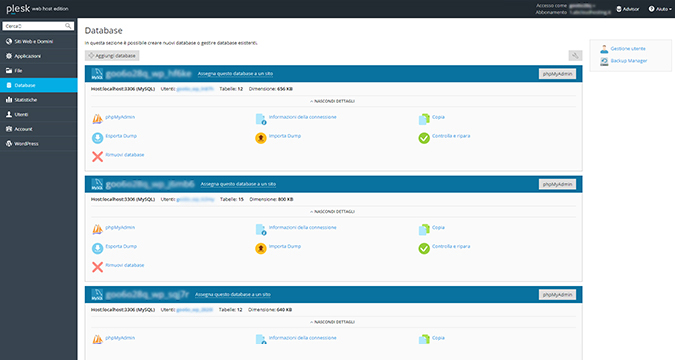Open phpMyAdmin icon in first database card

pos(98,119)
